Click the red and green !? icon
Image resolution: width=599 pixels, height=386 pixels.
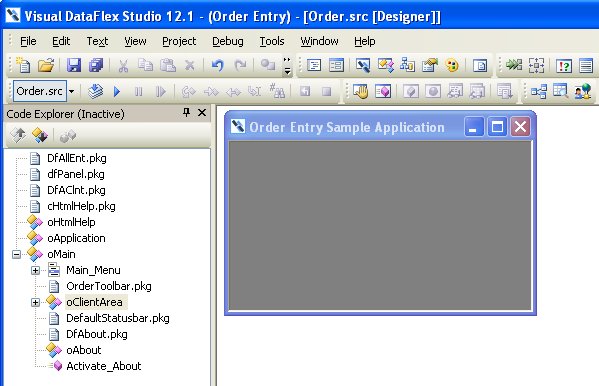563,65
